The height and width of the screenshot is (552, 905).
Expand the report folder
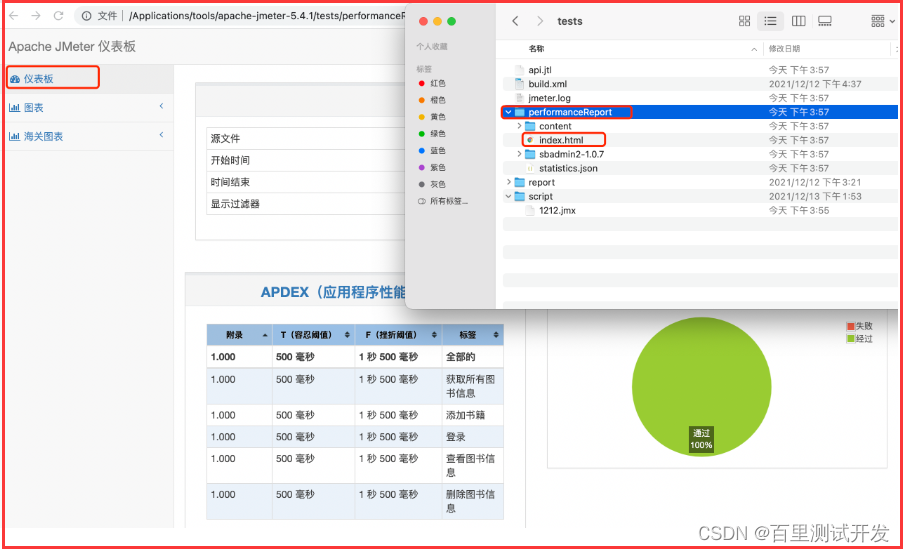pyautogui.click(x=508, y=182)
